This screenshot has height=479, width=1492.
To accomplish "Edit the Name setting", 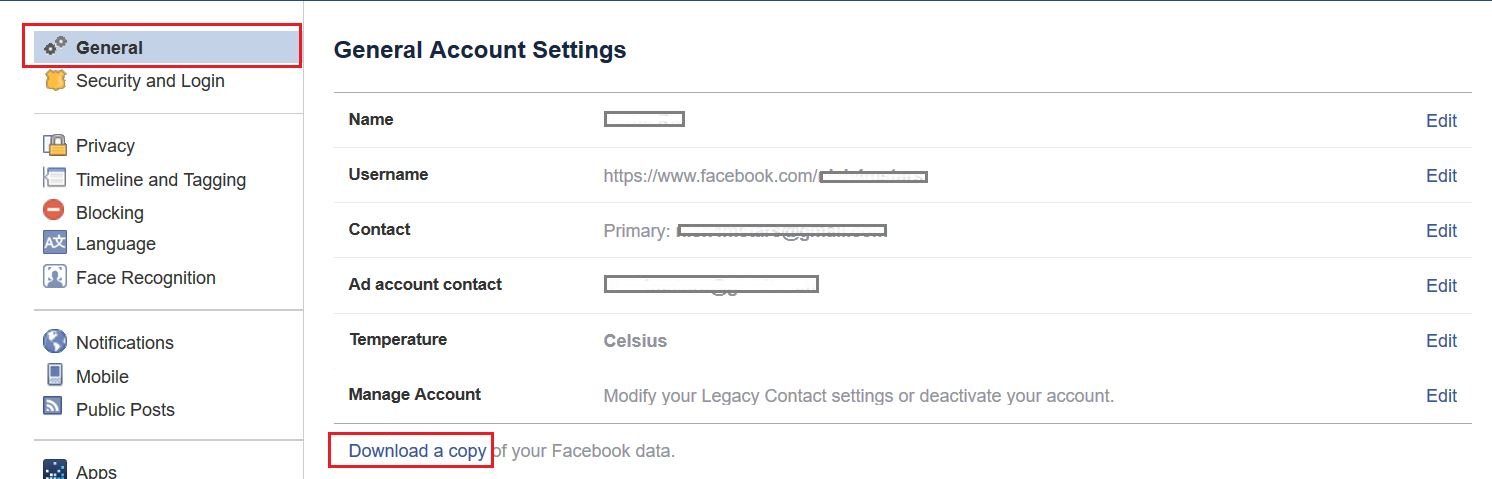I will pos(1441,121).
